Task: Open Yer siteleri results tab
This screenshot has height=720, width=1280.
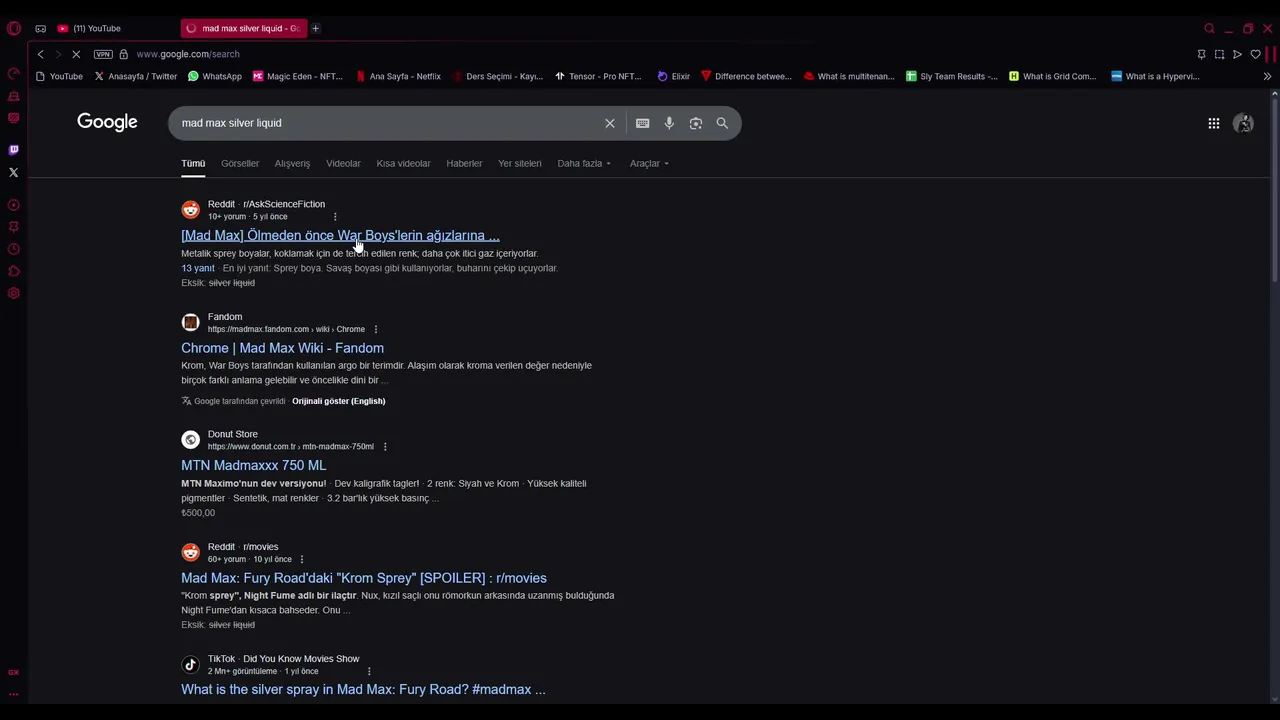Action: pos(519,163)
